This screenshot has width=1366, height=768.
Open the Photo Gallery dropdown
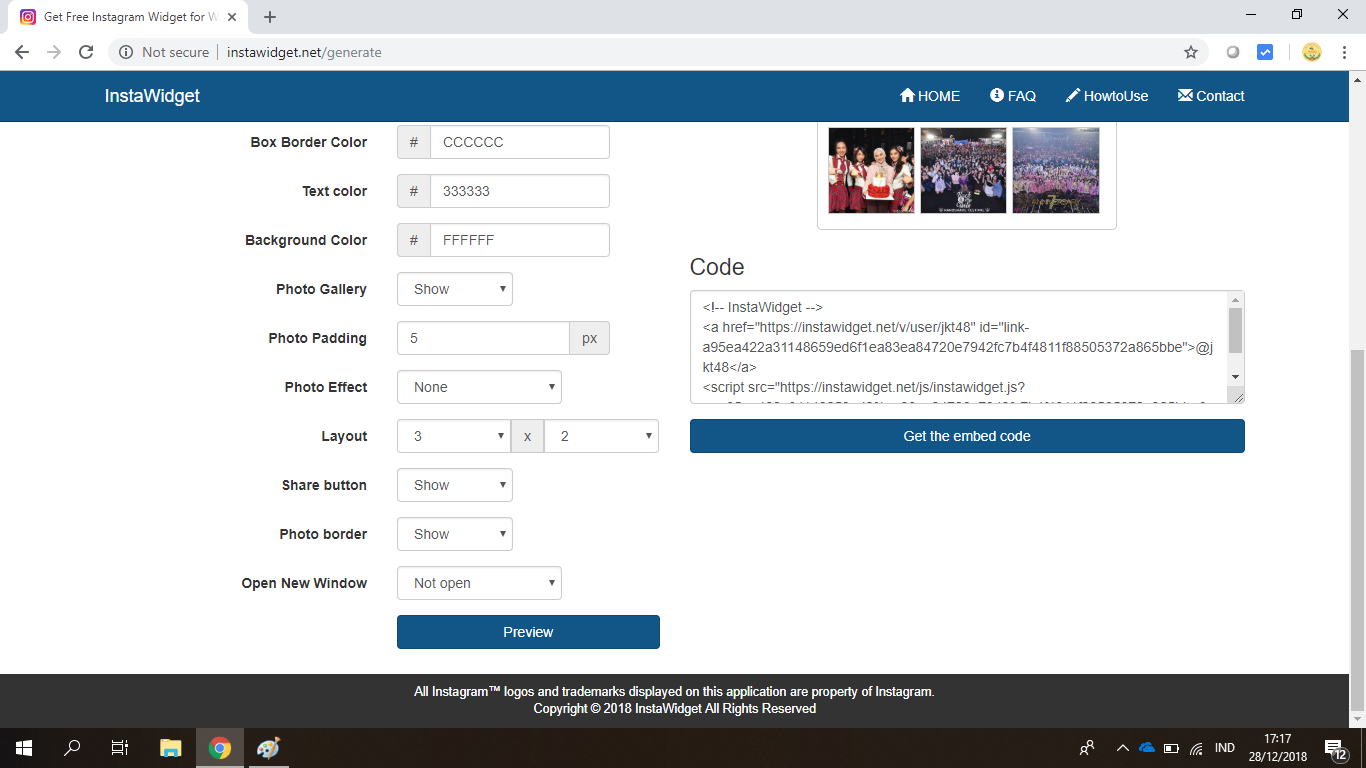[455, 289]
